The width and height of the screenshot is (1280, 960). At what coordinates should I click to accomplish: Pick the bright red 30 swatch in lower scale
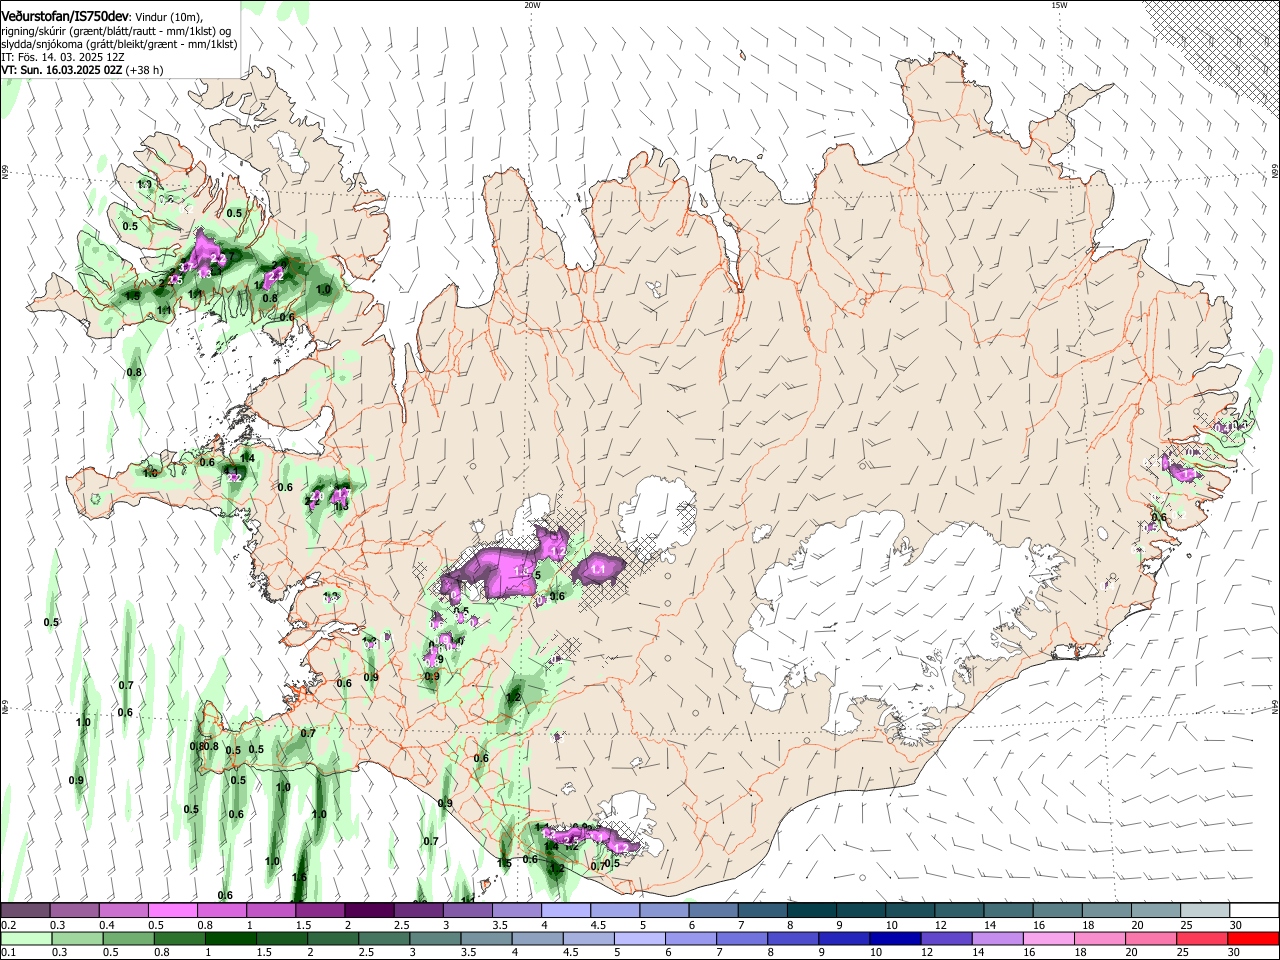[1252, 938]
